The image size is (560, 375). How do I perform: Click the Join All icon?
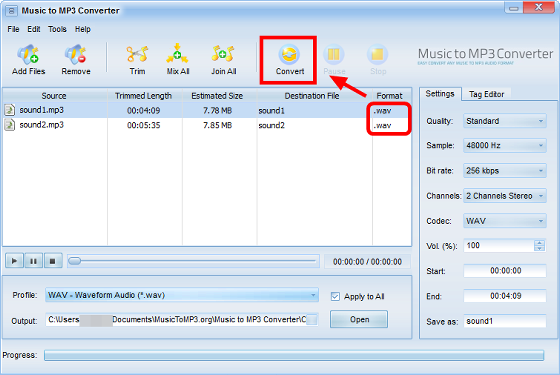point(223,55)
